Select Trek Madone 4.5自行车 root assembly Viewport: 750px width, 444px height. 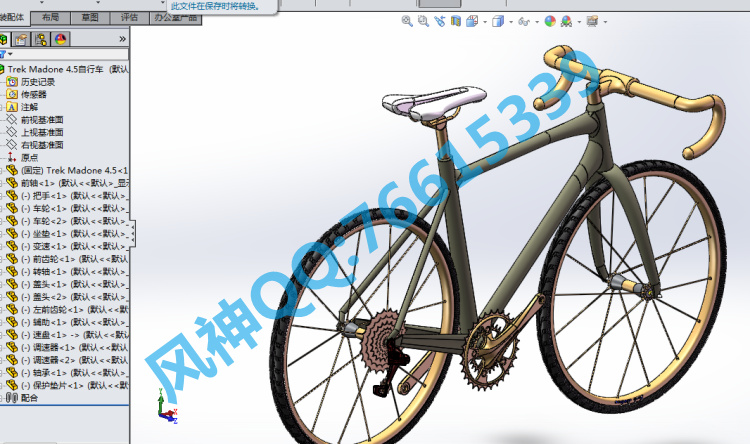[x=68, y=69]
